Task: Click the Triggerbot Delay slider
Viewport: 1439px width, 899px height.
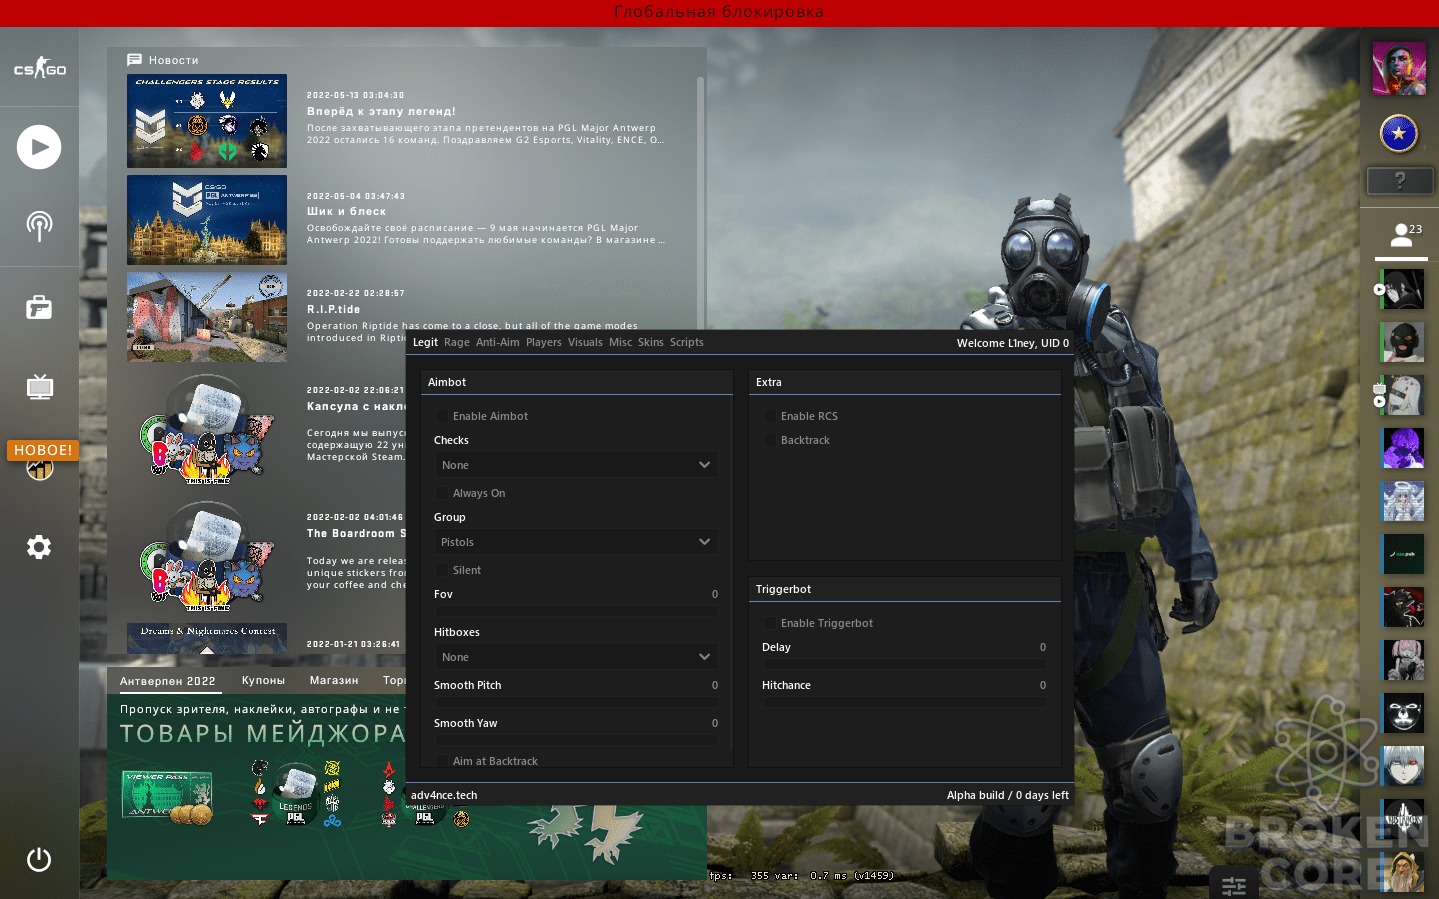Action: [x=904, y=663]
